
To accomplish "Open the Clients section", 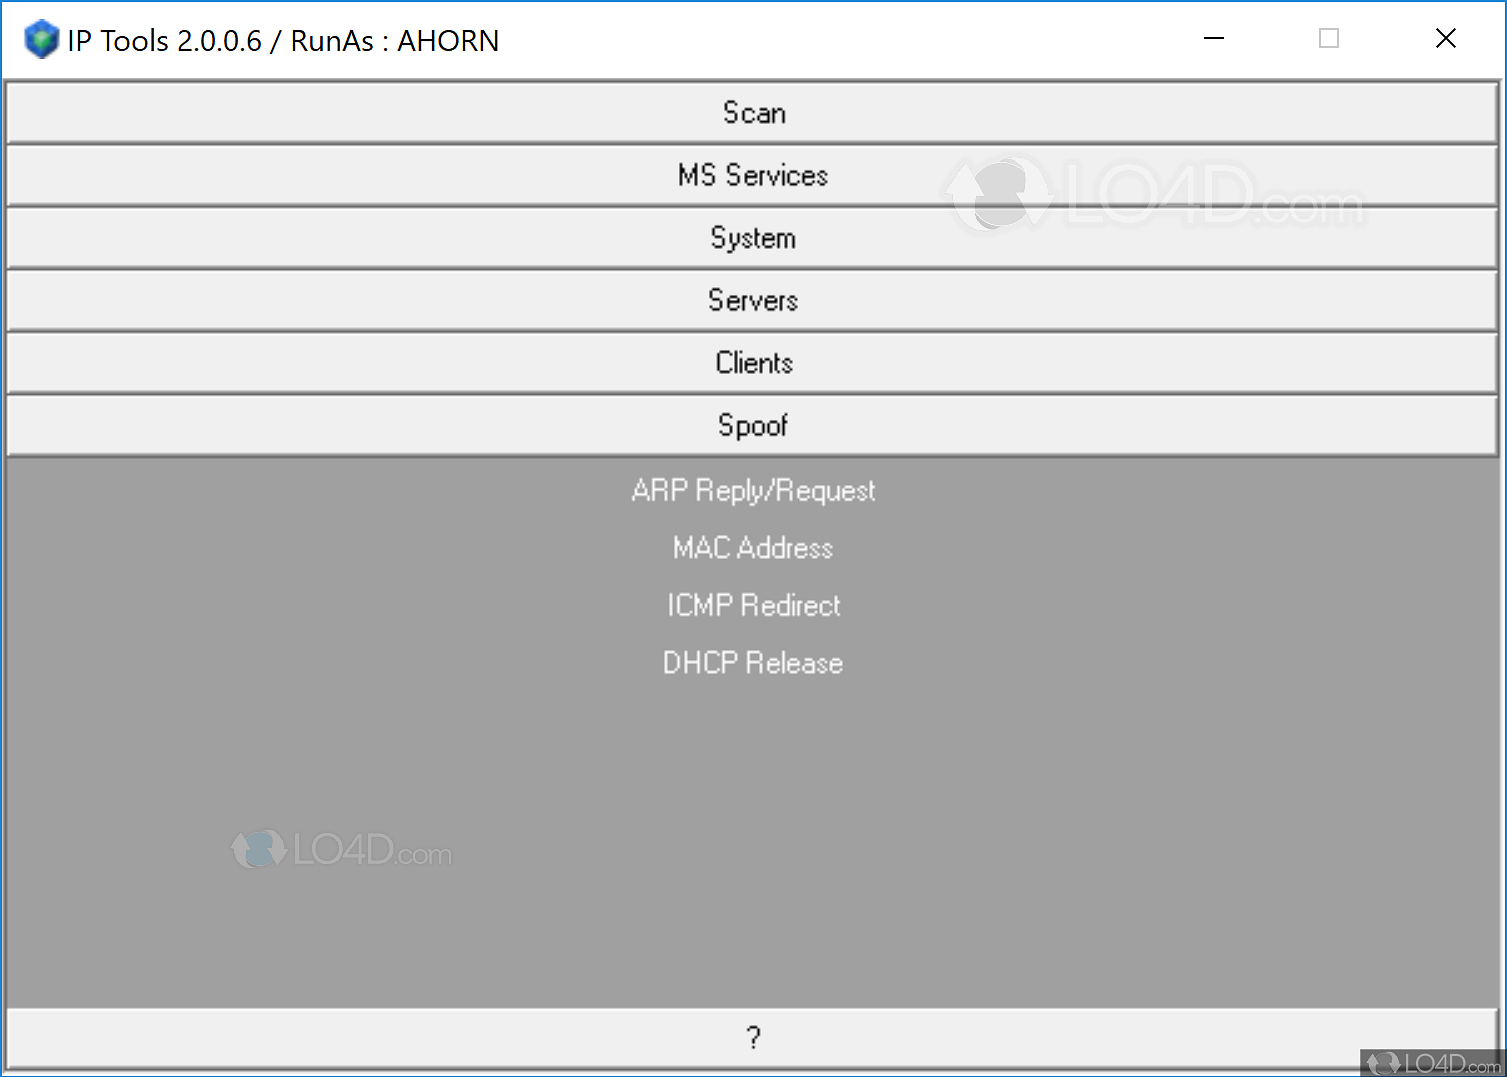I will click(753, 362).
